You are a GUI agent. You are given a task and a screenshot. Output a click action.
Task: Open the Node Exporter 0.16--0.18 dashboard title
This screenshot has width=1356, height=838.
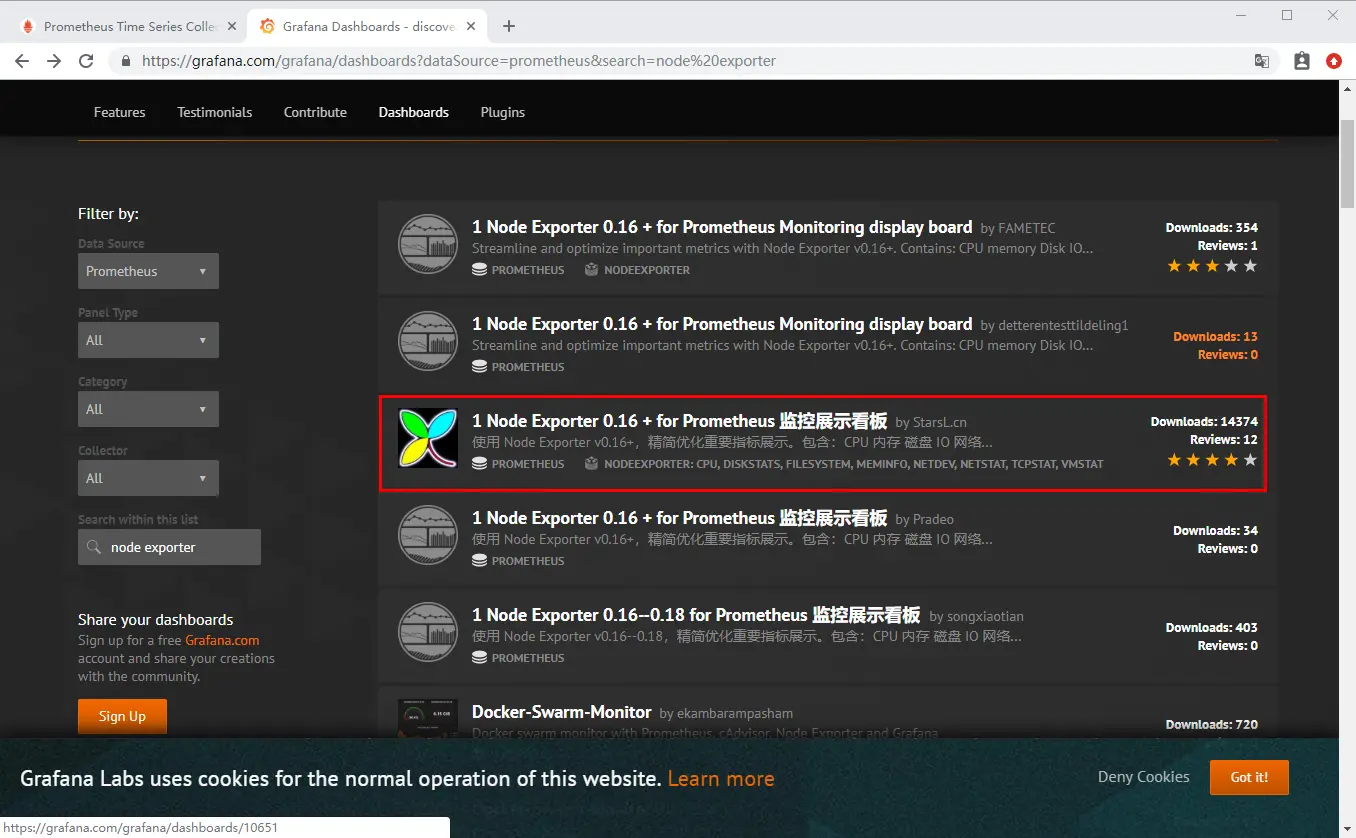(x=696, y=615)
